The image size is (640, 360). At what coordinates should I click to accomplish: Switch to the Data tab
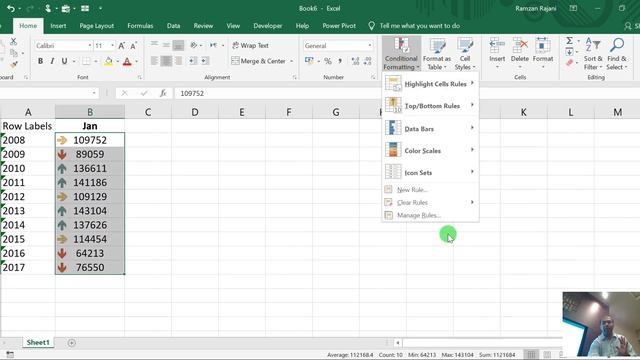173,26
